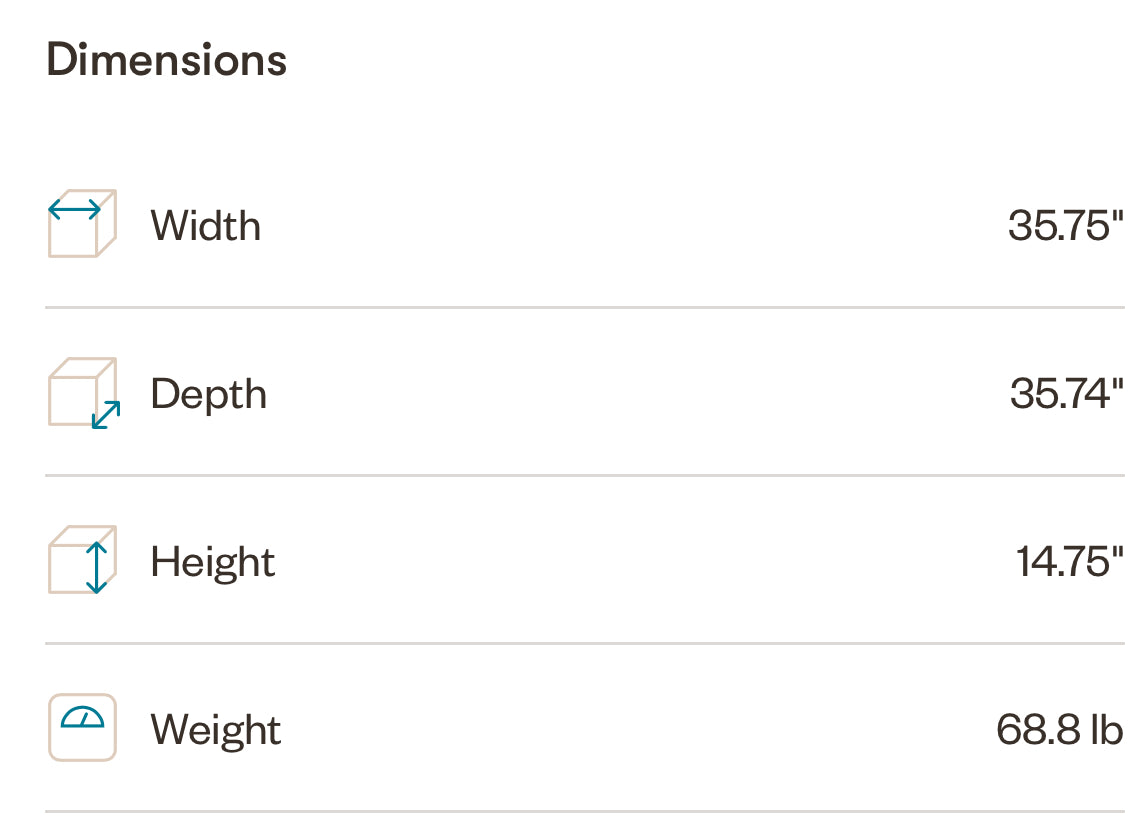Click the Width label text
This screenshot has width=1140, height=831.
point(206,226)
